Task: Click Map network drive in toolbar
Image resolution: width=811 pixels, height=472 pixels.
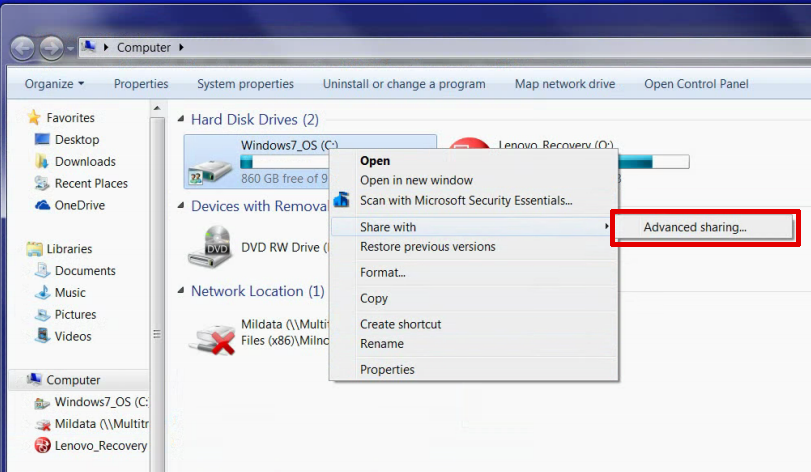Action: pos(564,84)
